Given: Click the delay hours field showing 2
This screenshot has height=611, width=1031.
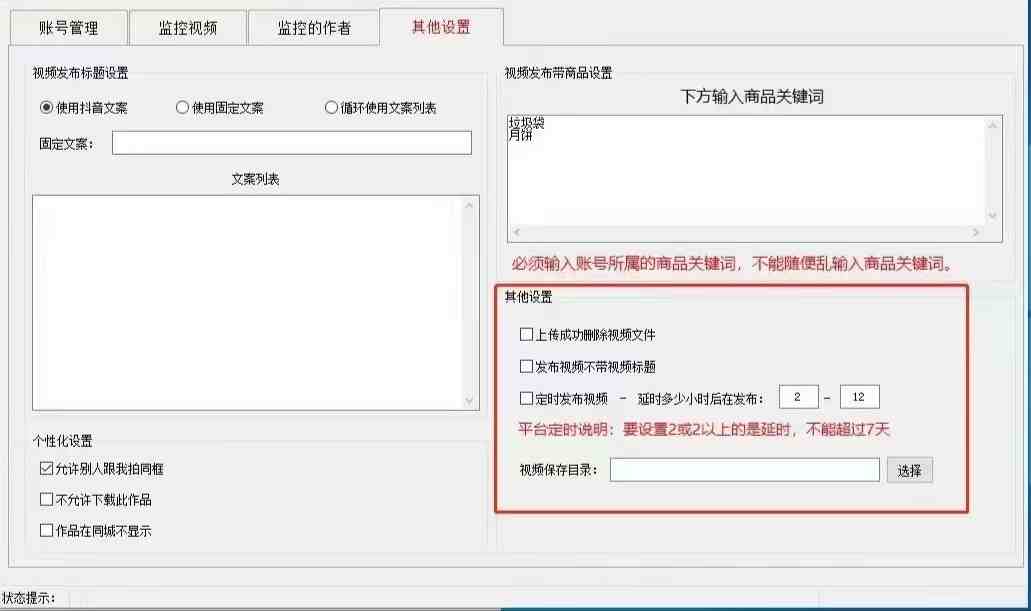Looking at the screenshot, I should [799, 396].
